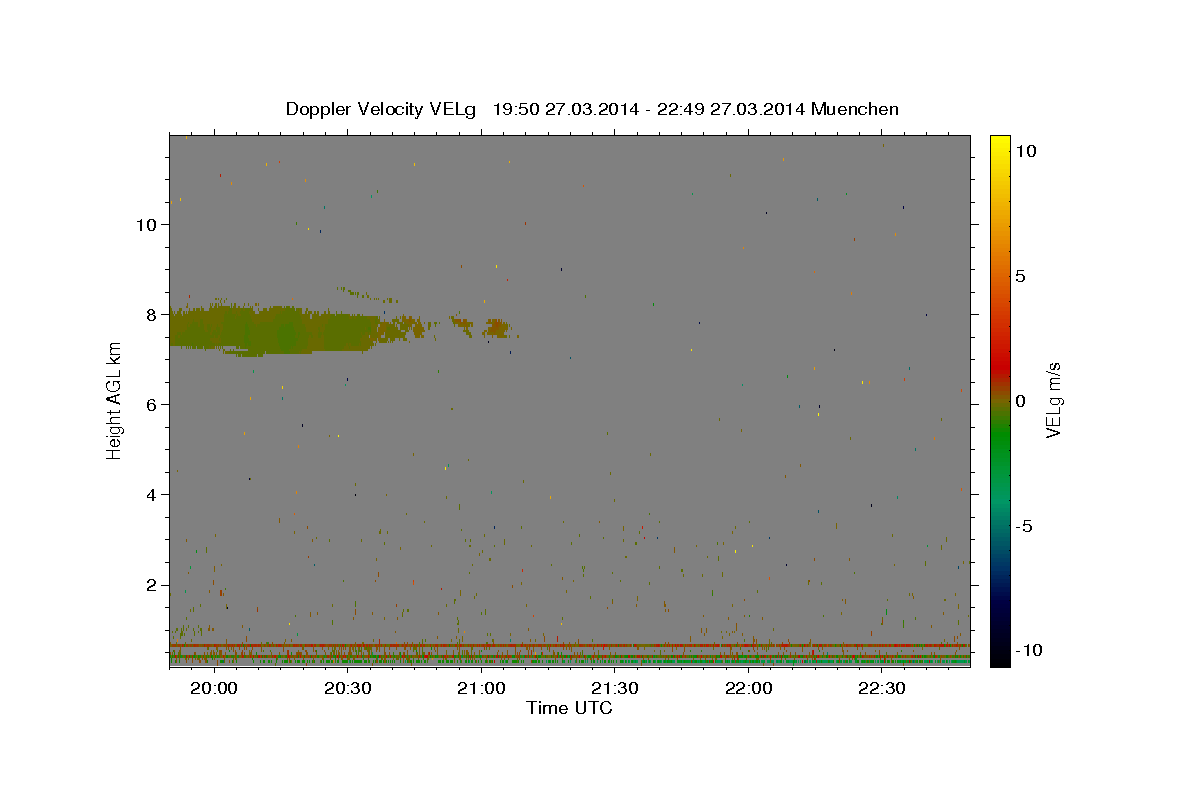Click the colorbar value 0
Screen dimensions: 1200x800
coord(1021,400)
